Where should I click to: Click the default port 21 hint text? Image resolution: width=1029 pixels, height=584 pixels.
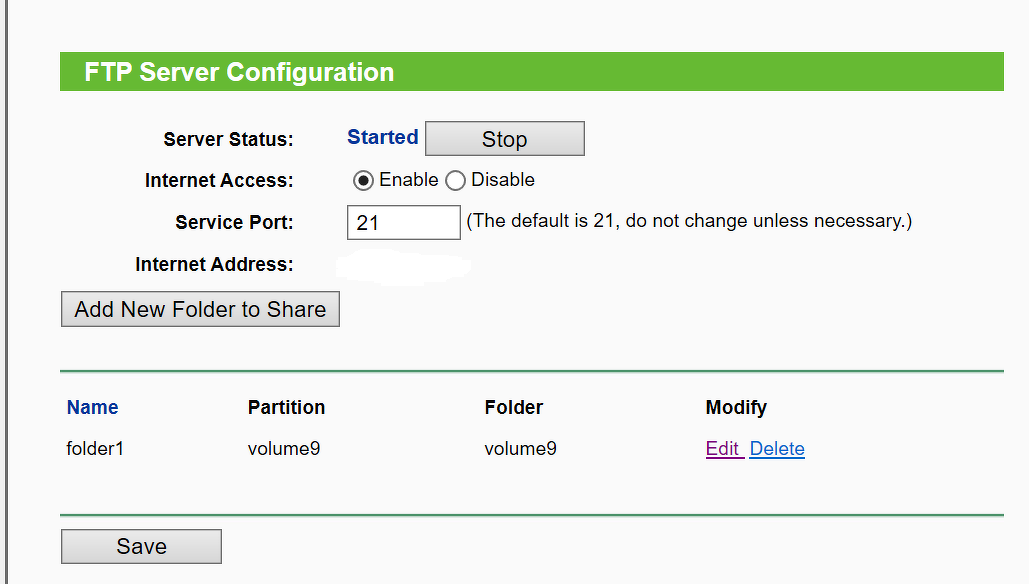pos(689,221)
